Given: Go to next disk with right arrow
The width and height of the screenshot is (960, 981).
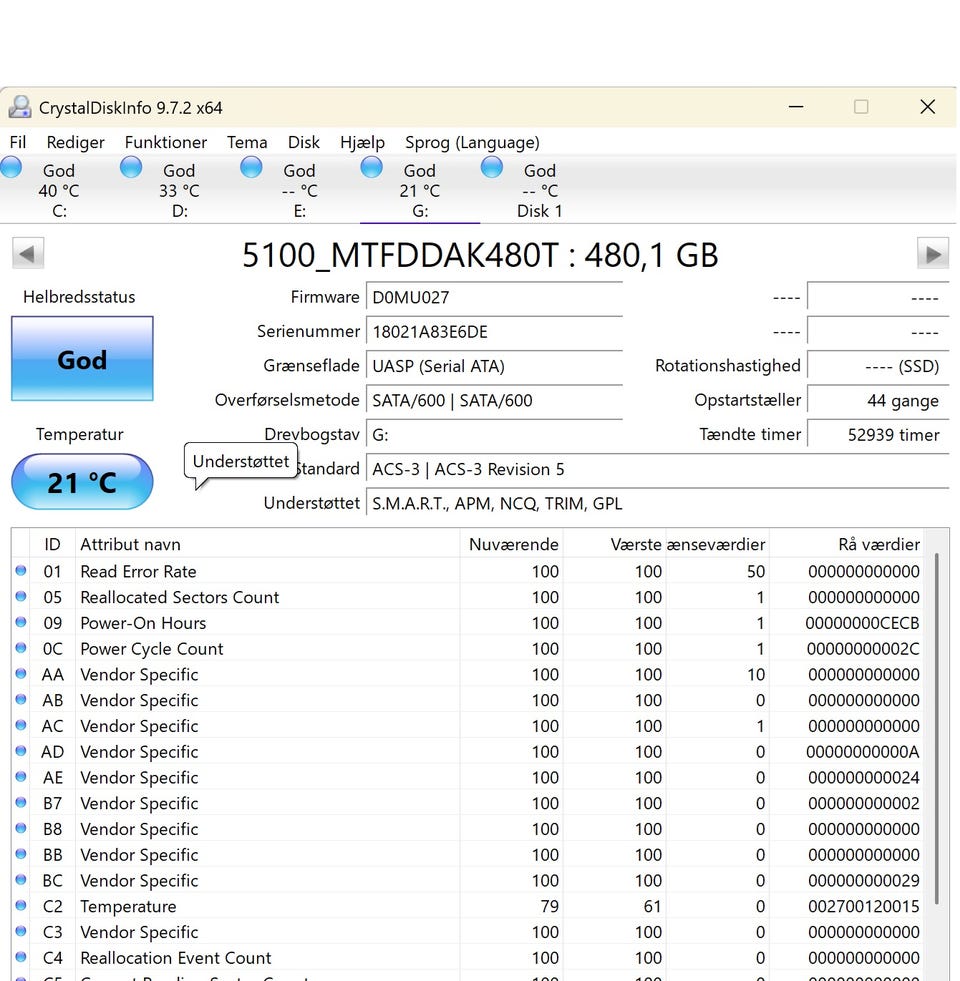Looking at the screenshot, I should [x=932, y=254].
